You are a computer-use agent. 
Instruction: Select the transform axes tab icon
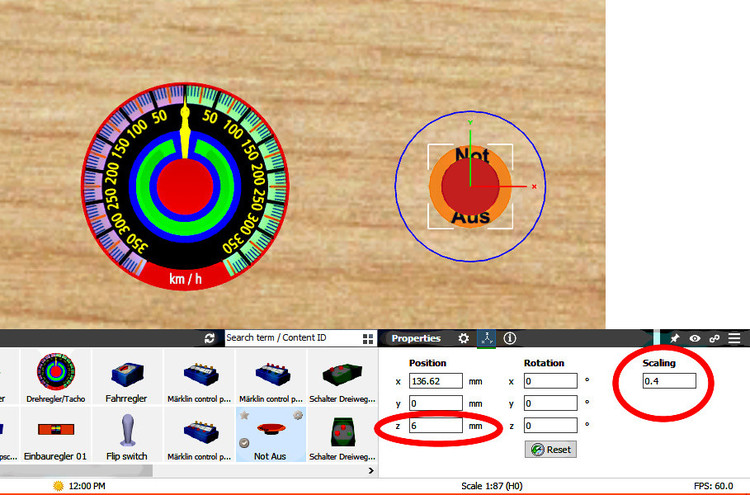(x=486, y=338)
